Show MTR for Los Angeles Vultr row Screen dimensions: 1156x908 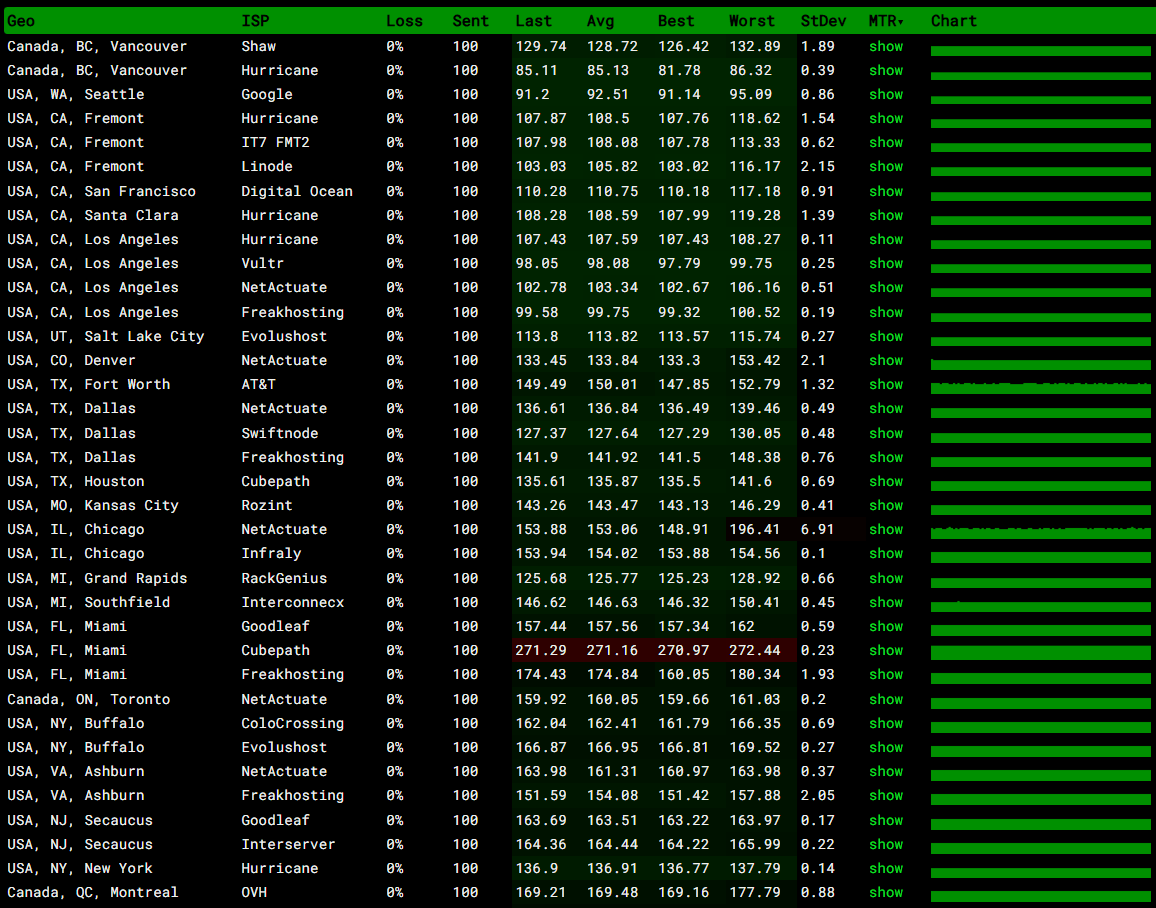[x=885, y=264]
